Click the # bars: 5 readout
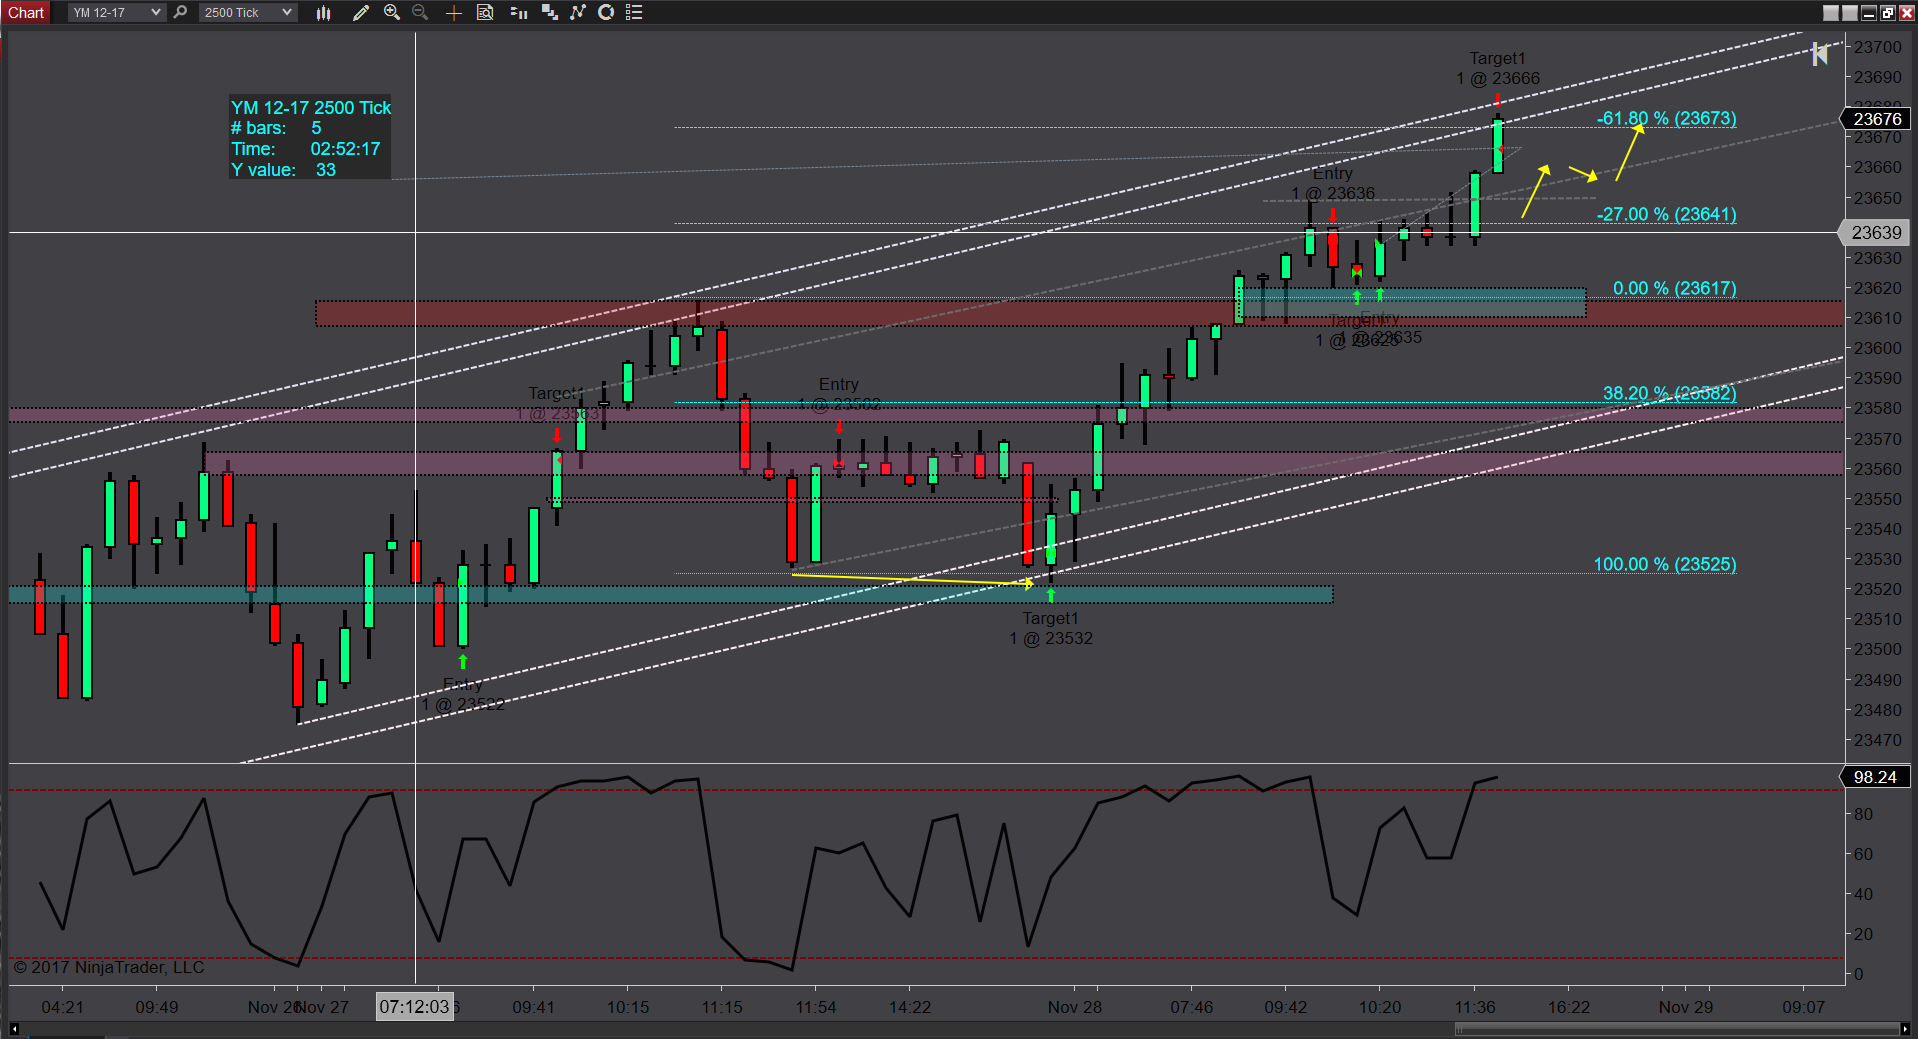 pyautogui.click(x=276, y=128)
